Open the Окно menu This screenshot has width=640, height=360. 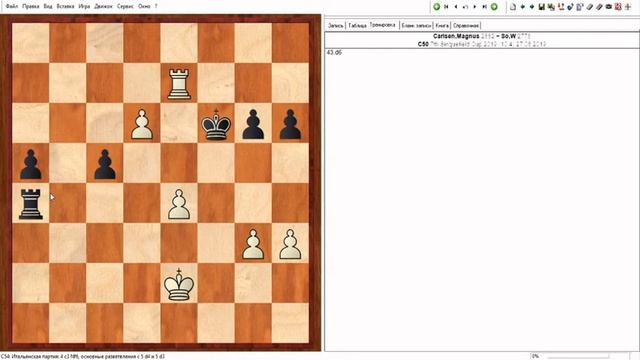tap(144, 7)
